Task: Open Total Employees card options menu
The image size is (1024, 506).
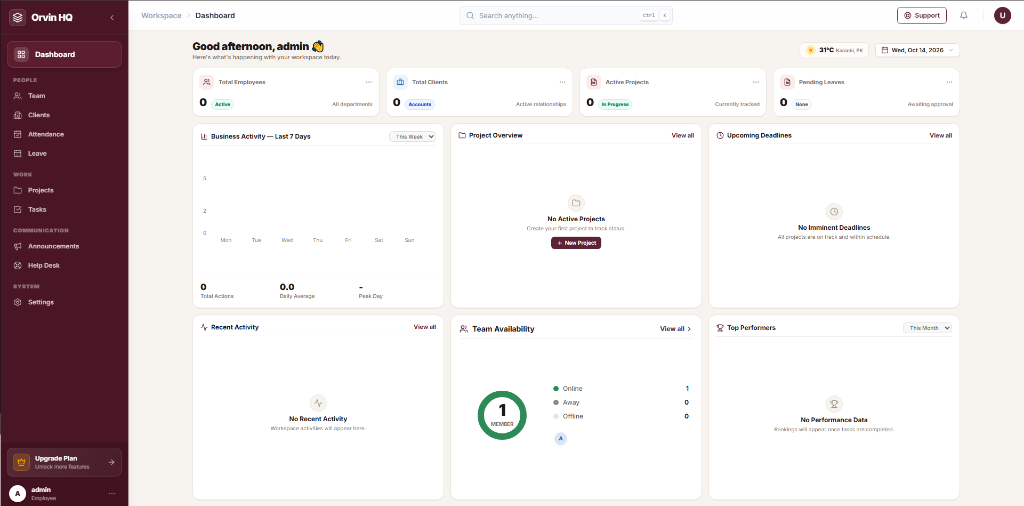Action: click(x=369, y=82)
